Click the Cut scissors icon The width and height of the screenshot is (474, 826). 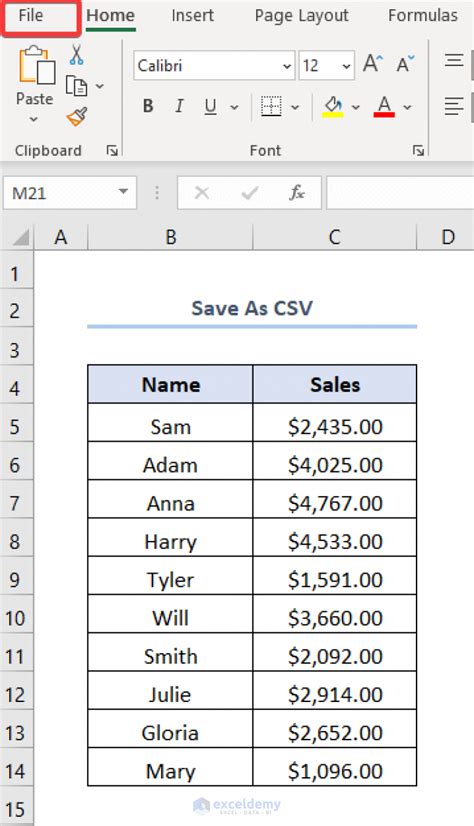click(x=76, y=55)
